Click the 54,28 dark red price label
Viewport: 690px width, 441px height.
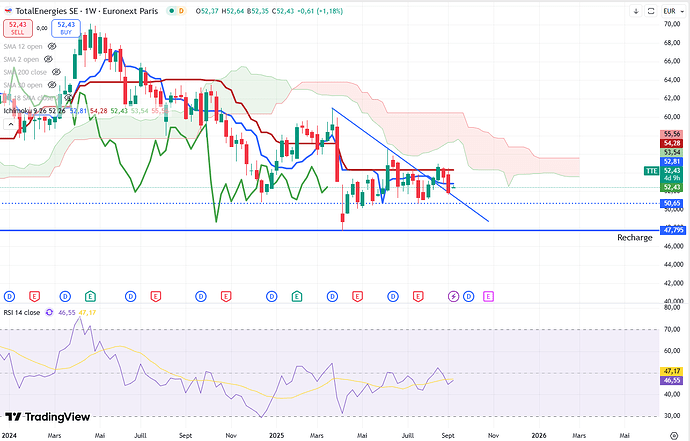click(672, 143)
